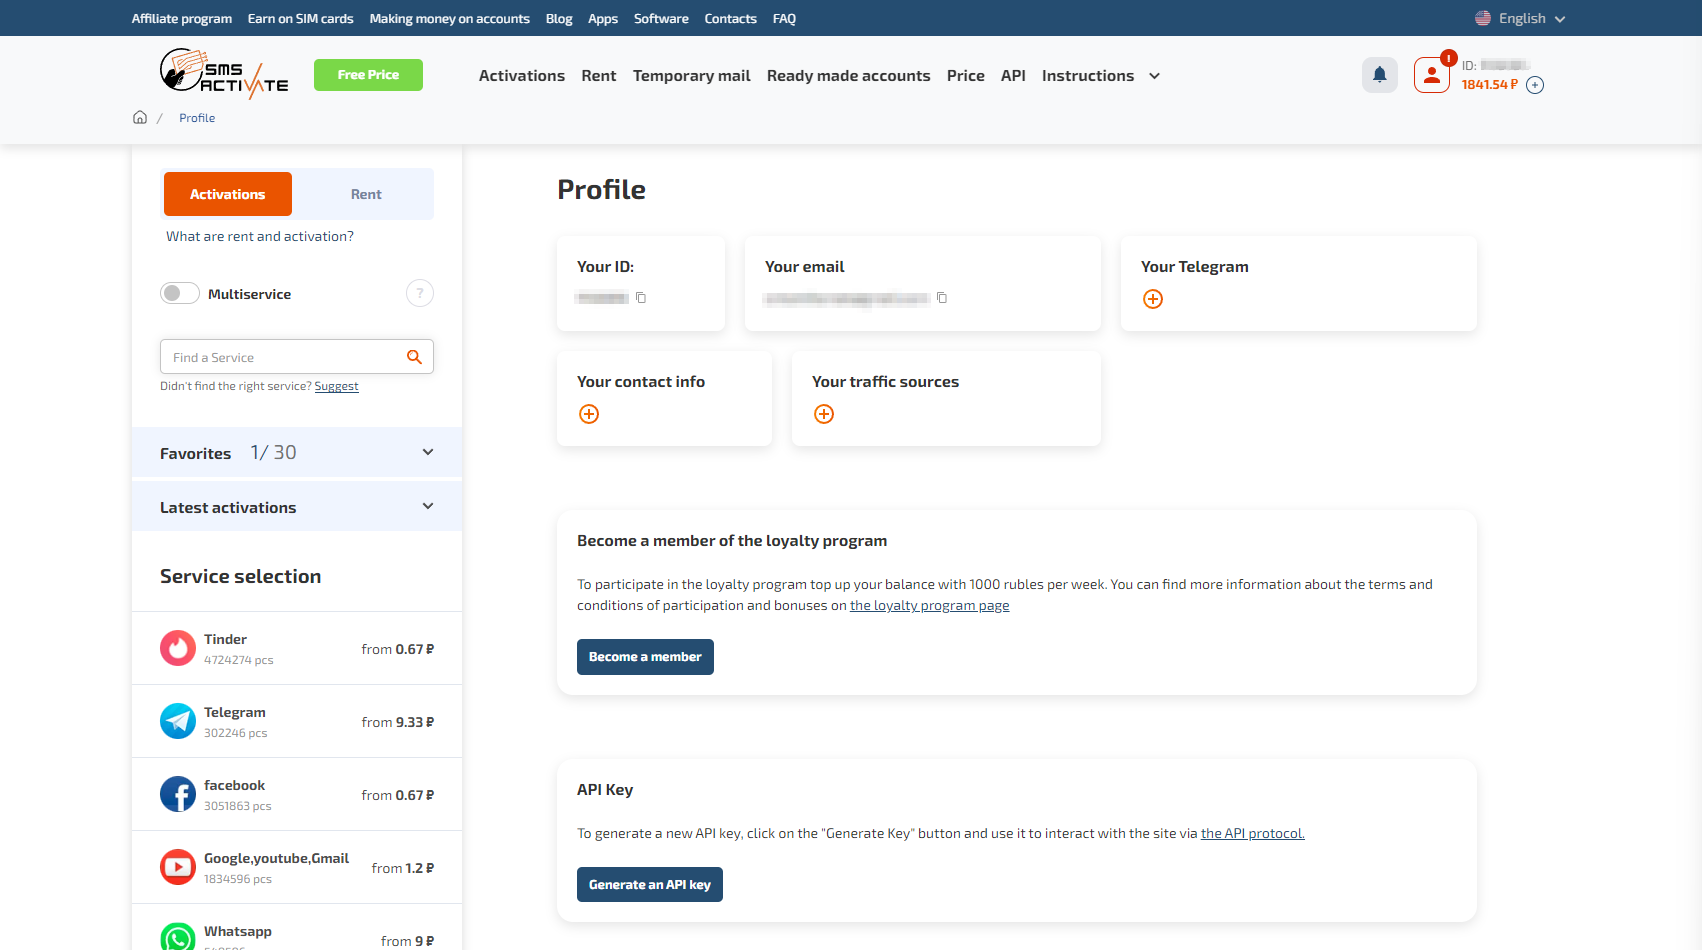Expand the Favorites section
The width and height of the screenshot is (1702, 950).
point(428,452)
